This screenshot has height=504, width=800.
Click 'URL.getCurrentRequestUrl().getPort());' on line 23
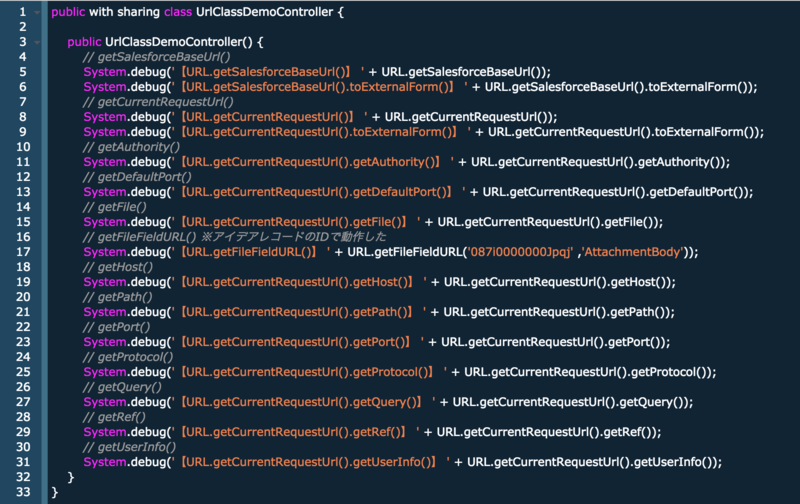pyautogui.click(x=556, y=342)
